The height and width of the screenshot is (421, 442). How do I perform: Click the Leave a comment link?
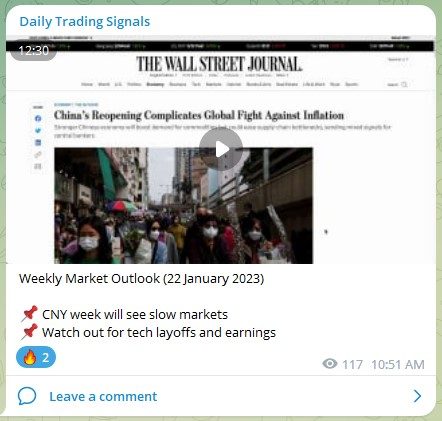coord(103,396)
